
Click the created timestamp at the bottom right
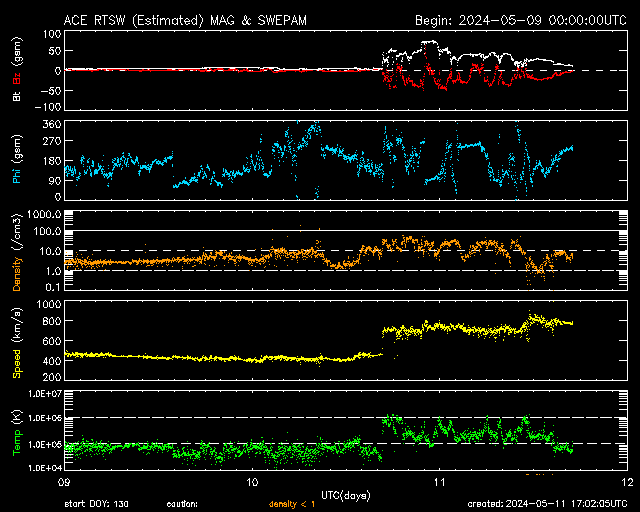click(x=546, y=504)
